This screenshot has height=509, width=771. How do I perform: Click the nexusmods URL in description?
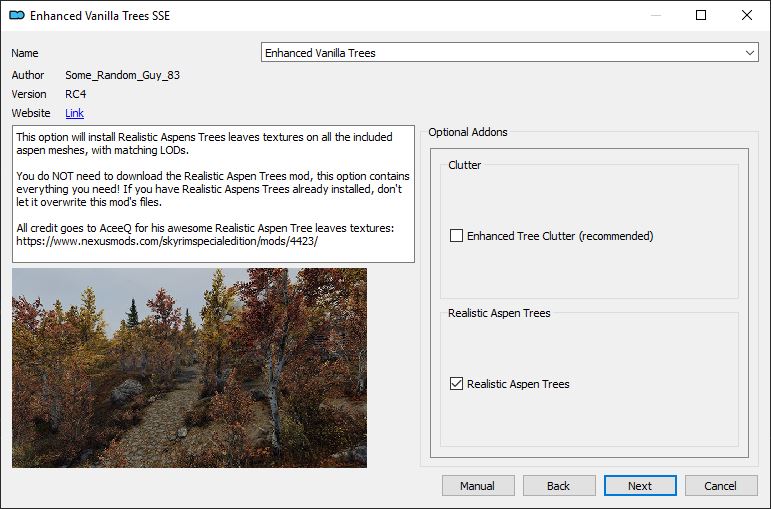(167, 241)
